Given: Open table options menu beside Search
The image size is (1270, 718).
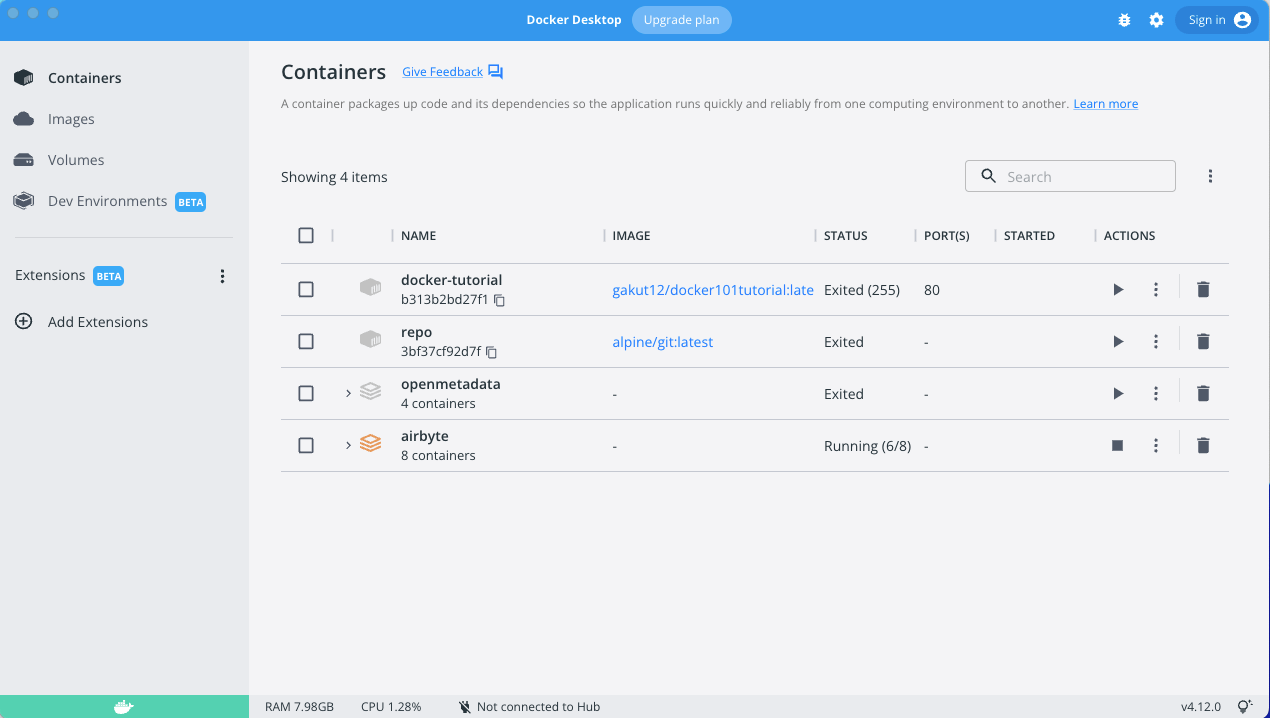Looking at the screenshot, I should [x=1210, y=176].
